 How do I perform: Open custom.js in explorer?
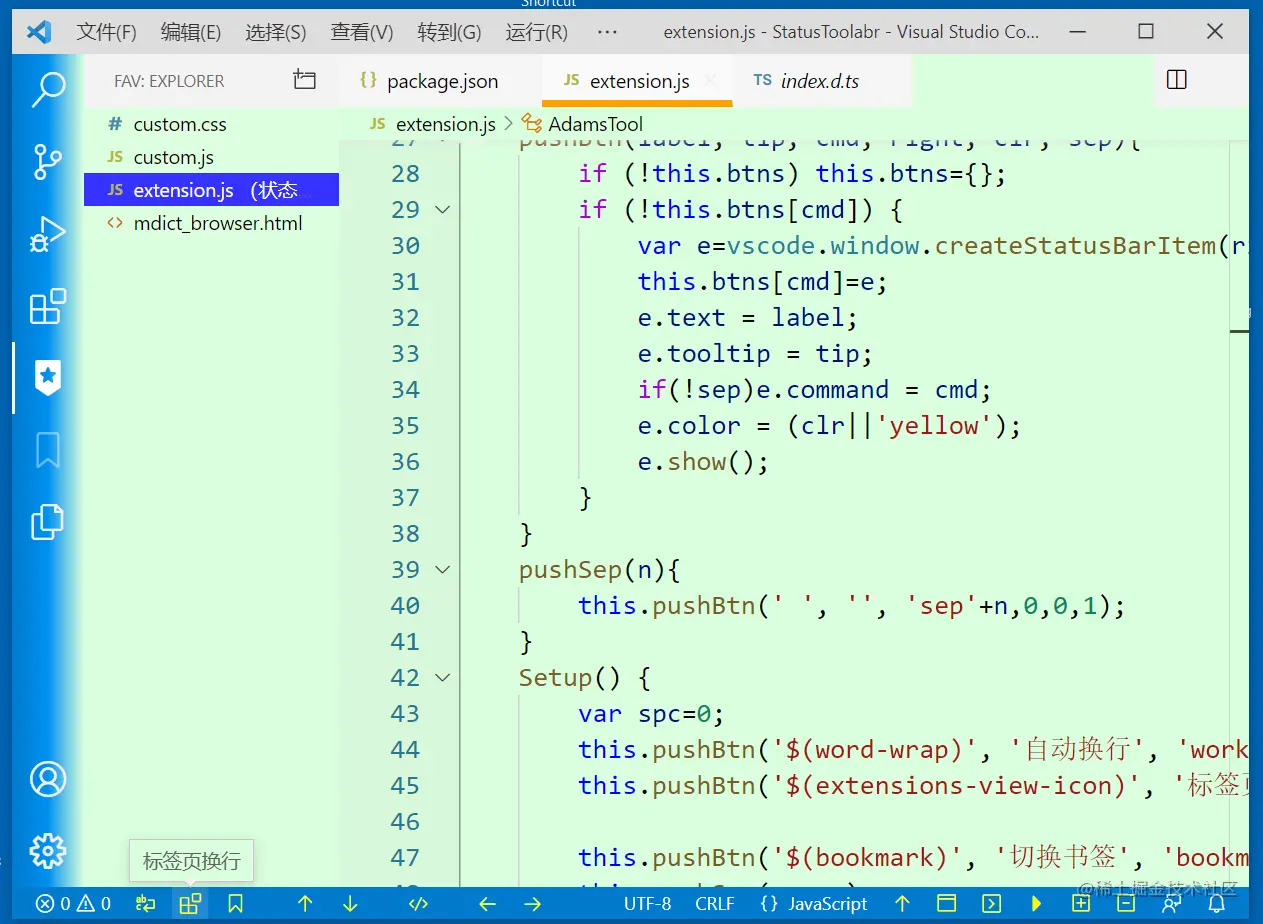pos(211,157)
